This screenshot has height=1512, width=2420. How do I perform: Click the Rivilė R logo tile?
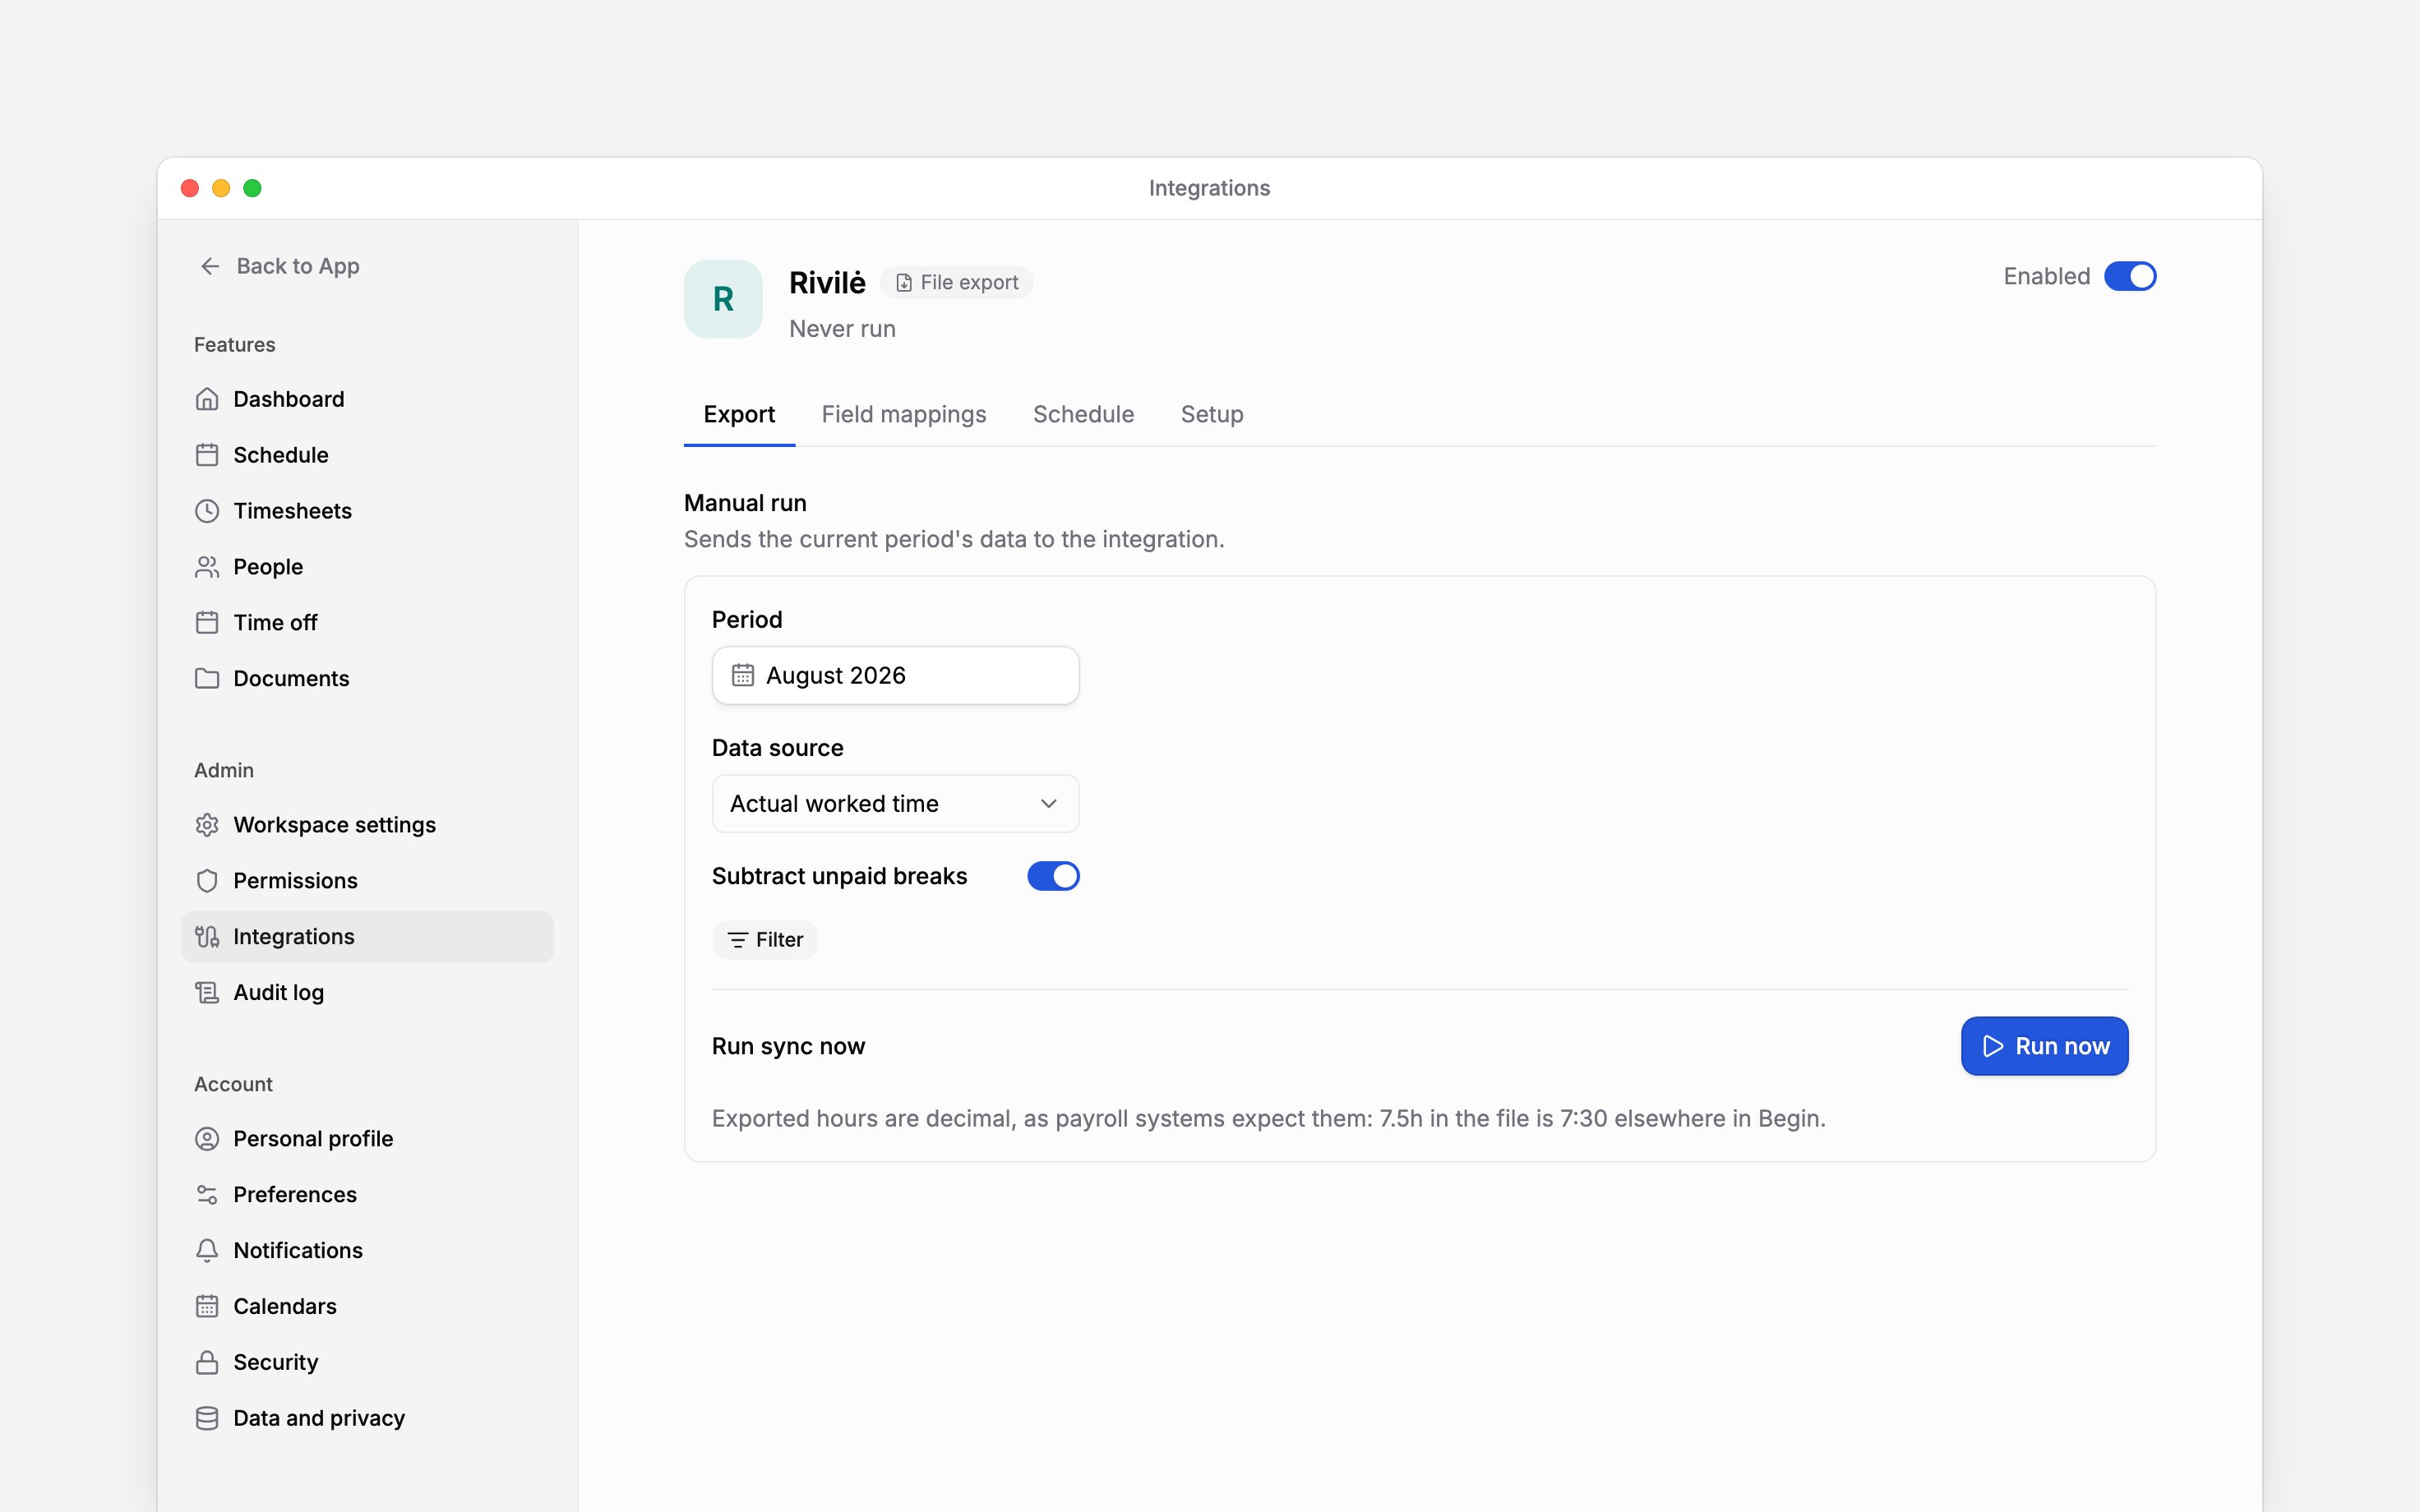(723, 299)
